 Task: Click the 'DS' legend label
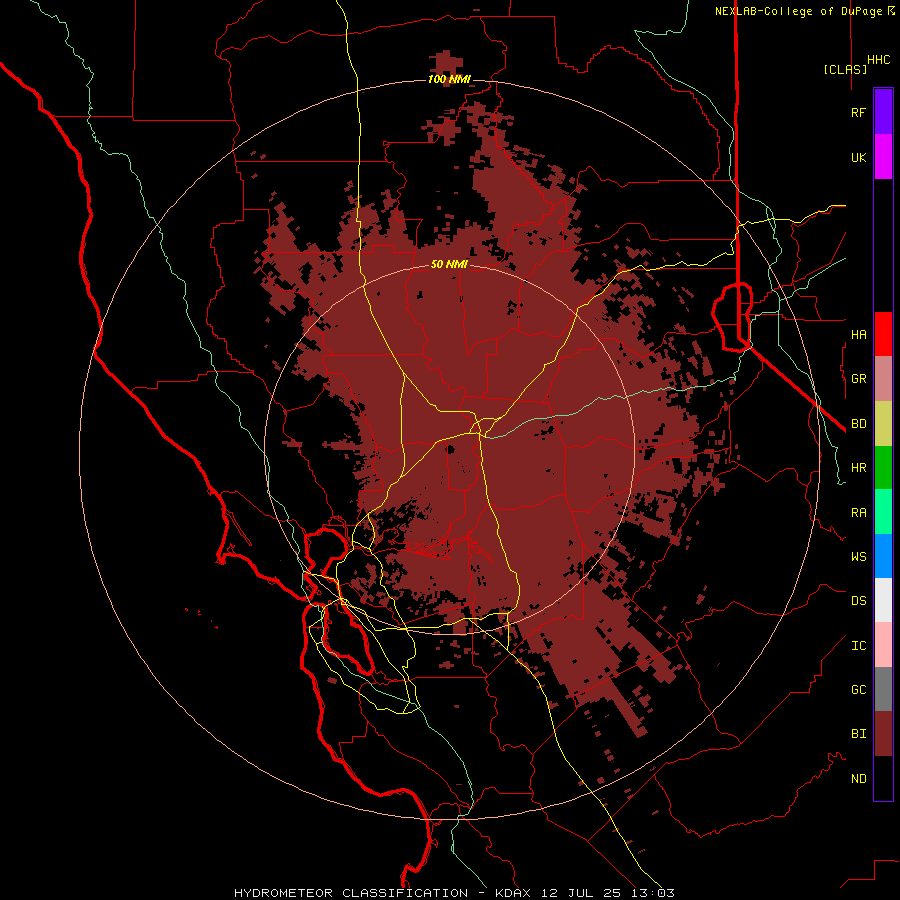coord(858,601)
